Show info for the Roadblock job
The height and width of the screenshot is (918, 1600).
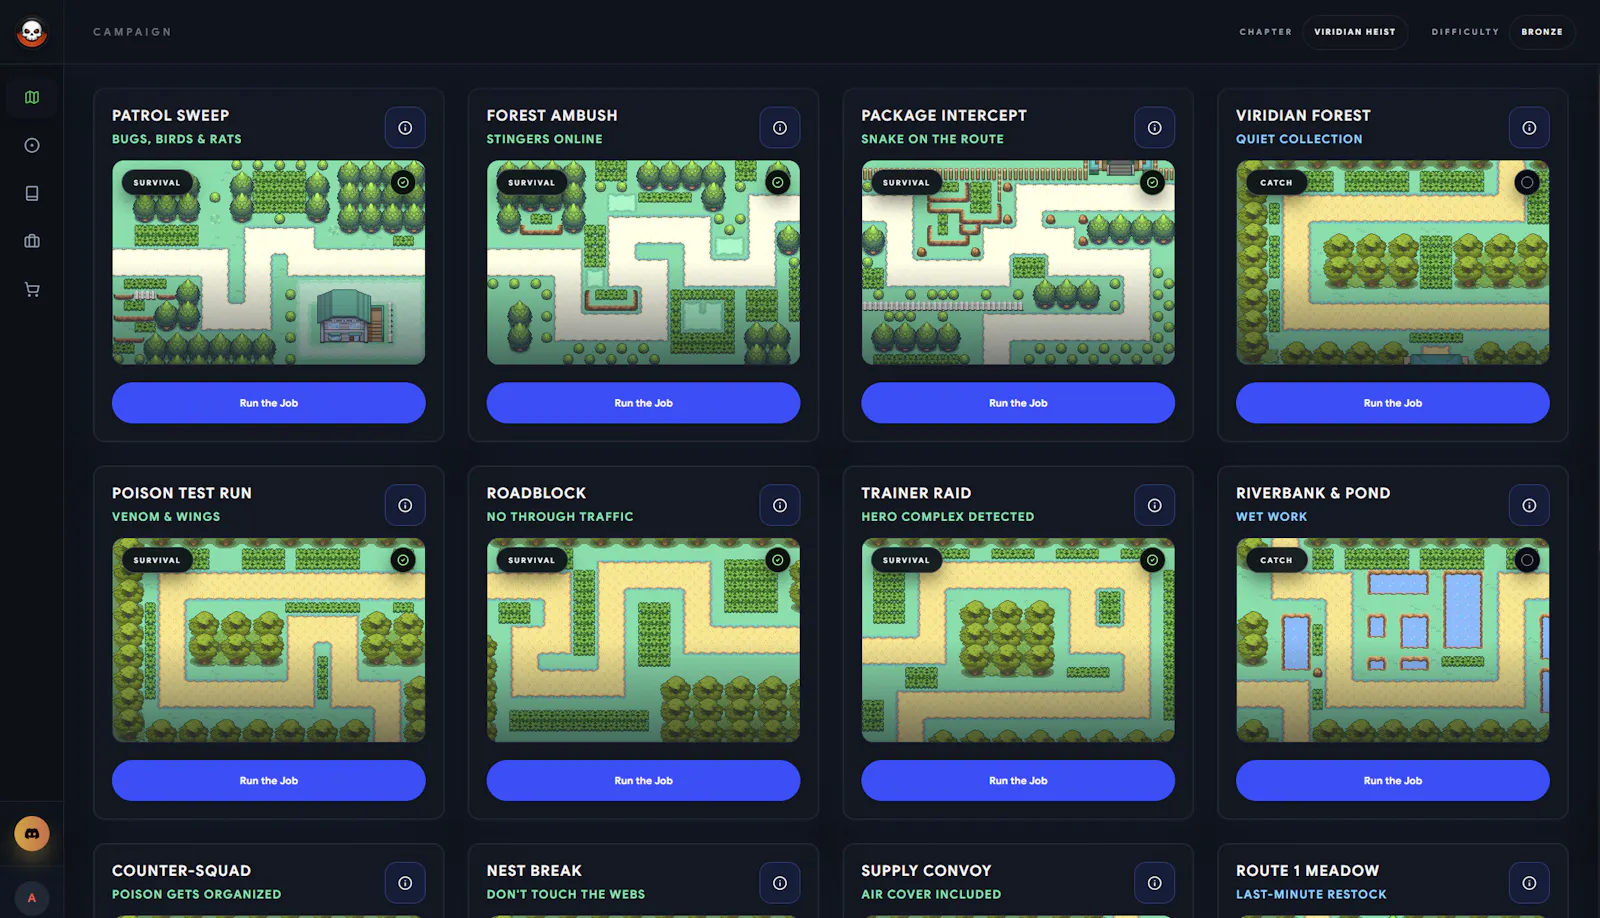pos(780,506)
